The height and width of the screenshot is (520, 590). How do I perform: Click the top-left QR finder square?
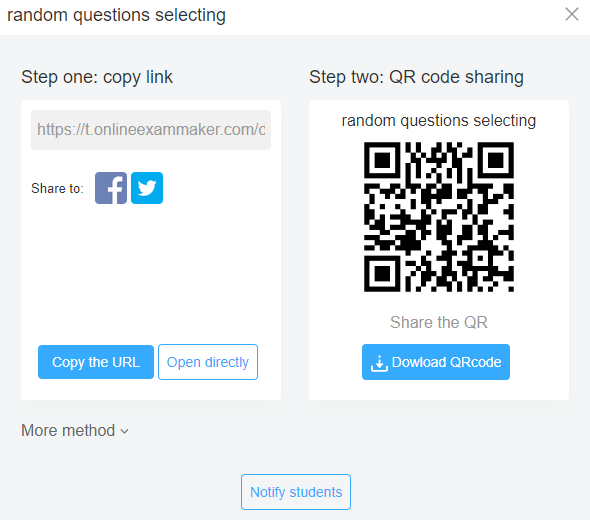point(382,160)
